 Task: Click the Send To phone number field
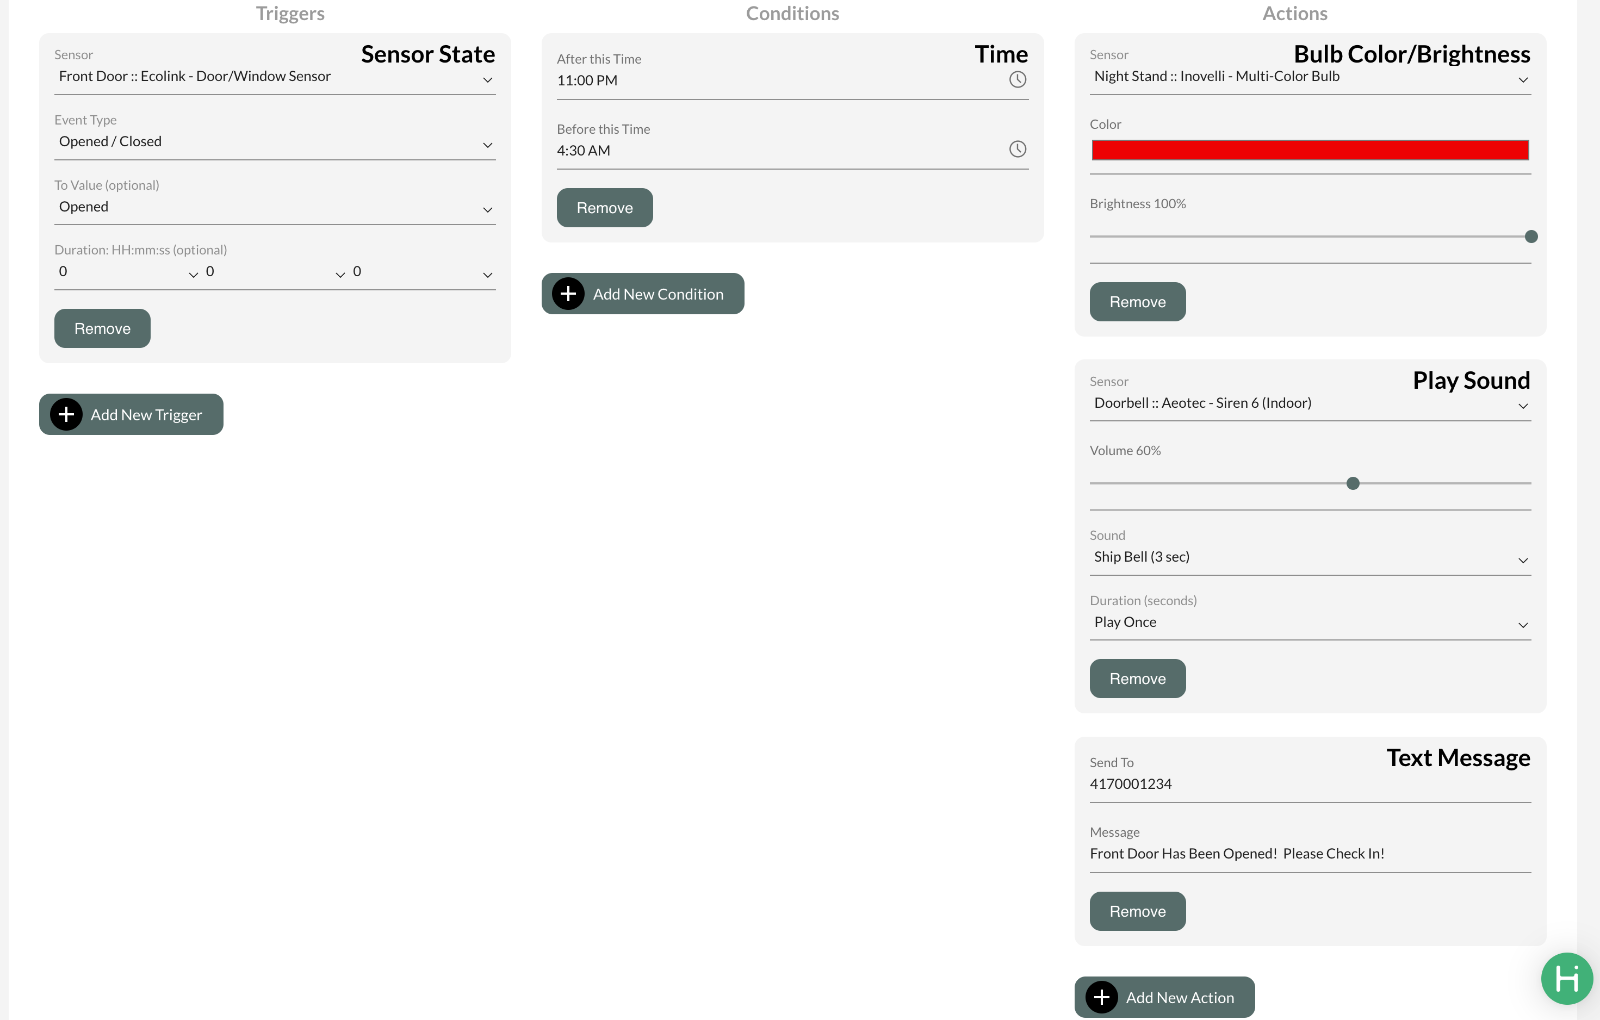coord(1309,785)
